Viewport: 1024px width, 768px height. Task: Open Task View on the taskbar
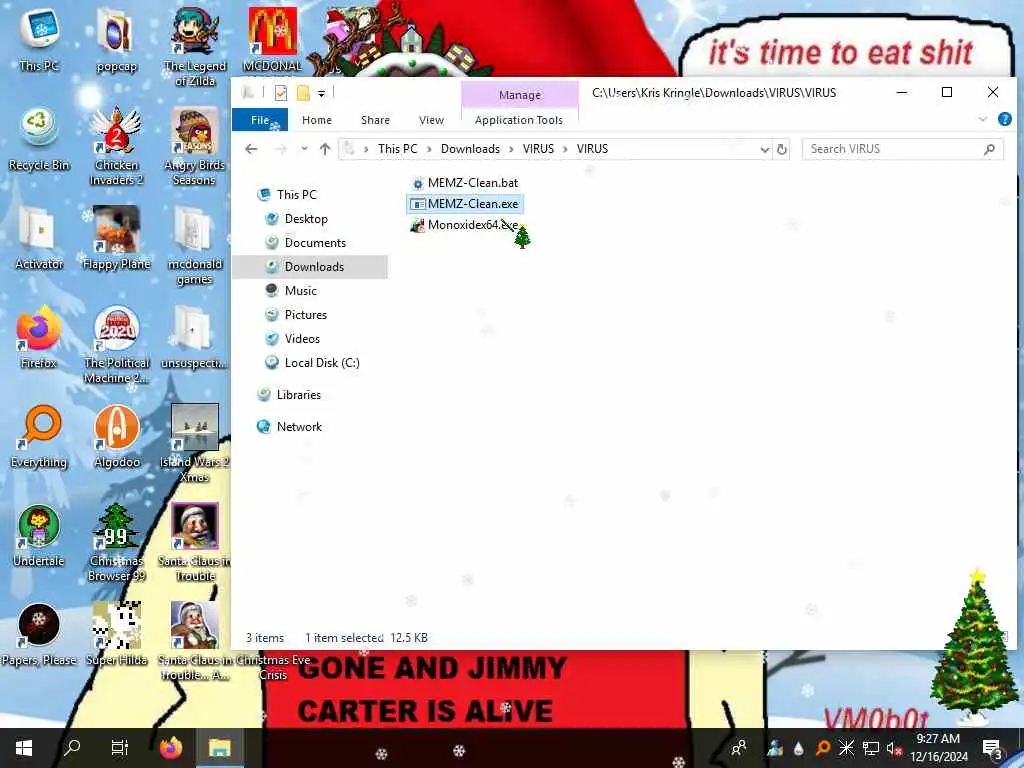pos(120,748)
